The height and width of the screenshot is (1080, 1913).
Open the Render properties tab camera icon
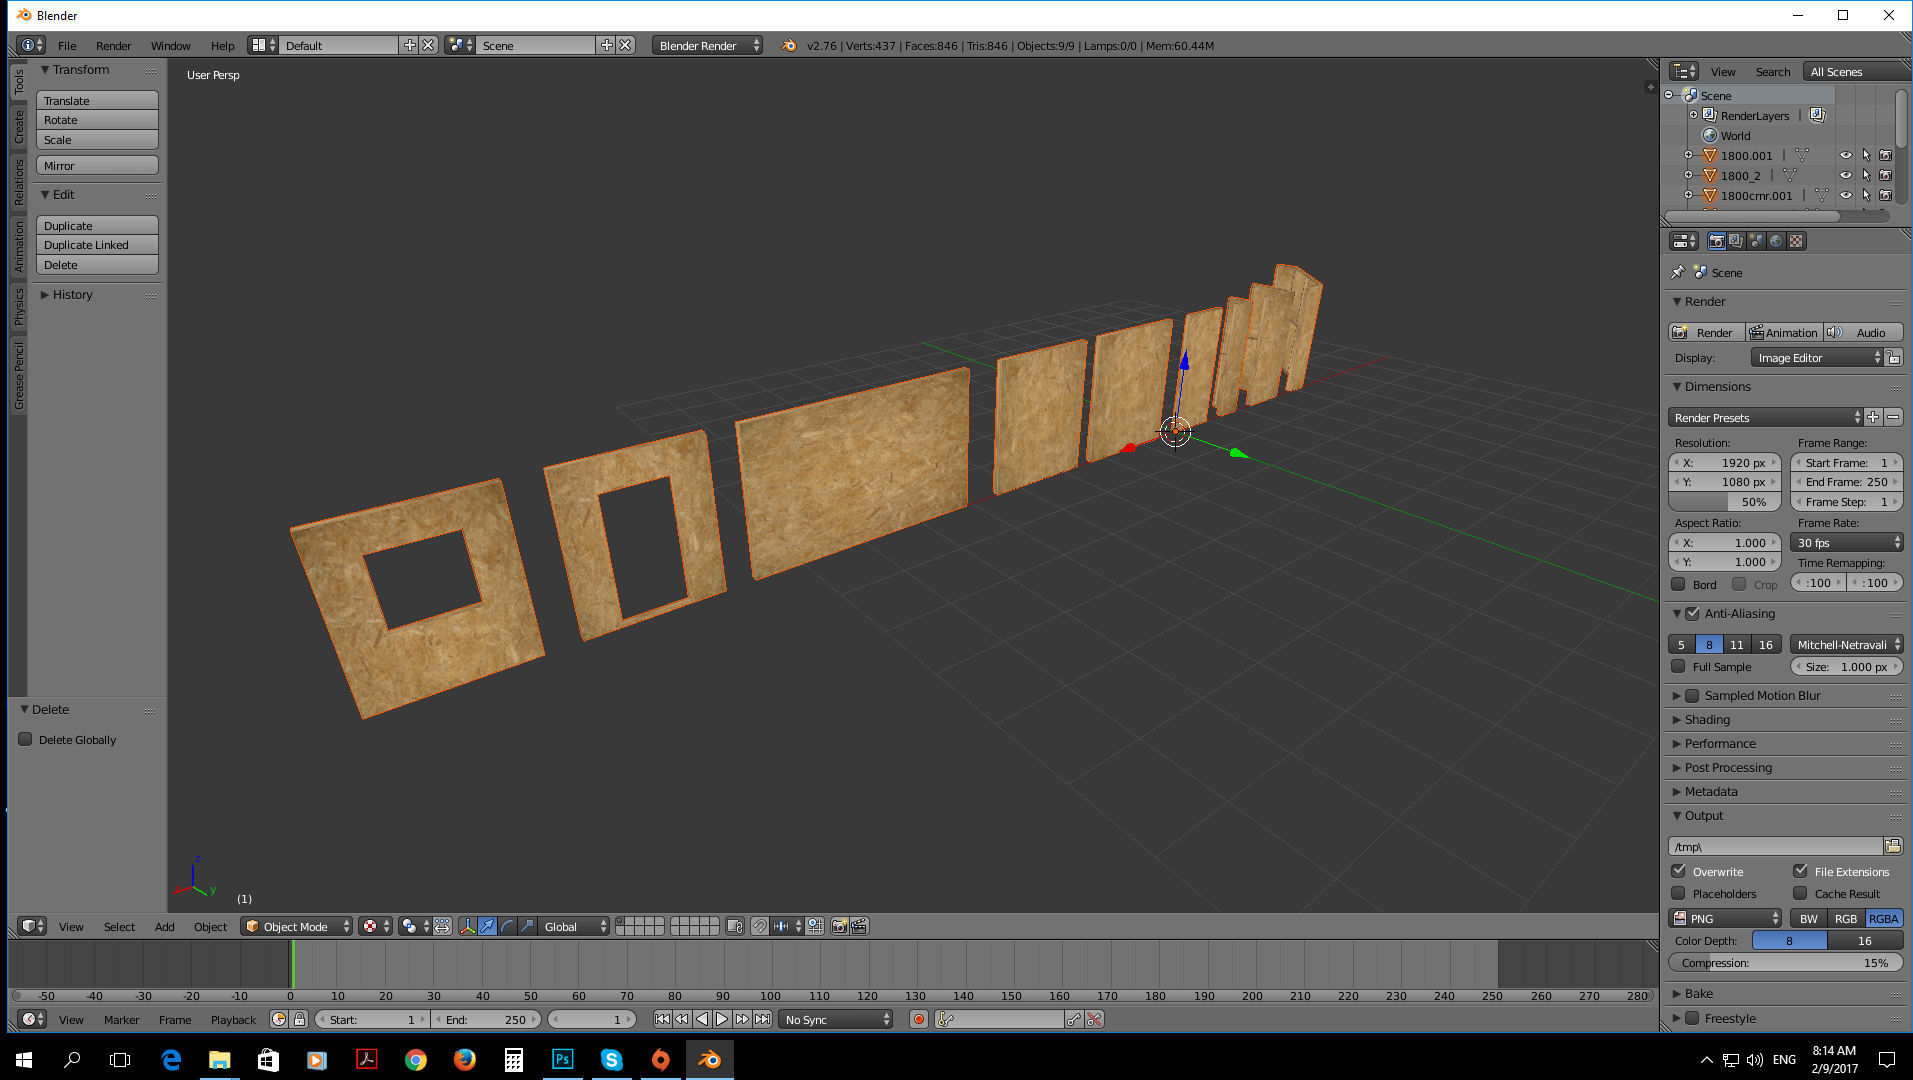click(x=1716, y=241)
